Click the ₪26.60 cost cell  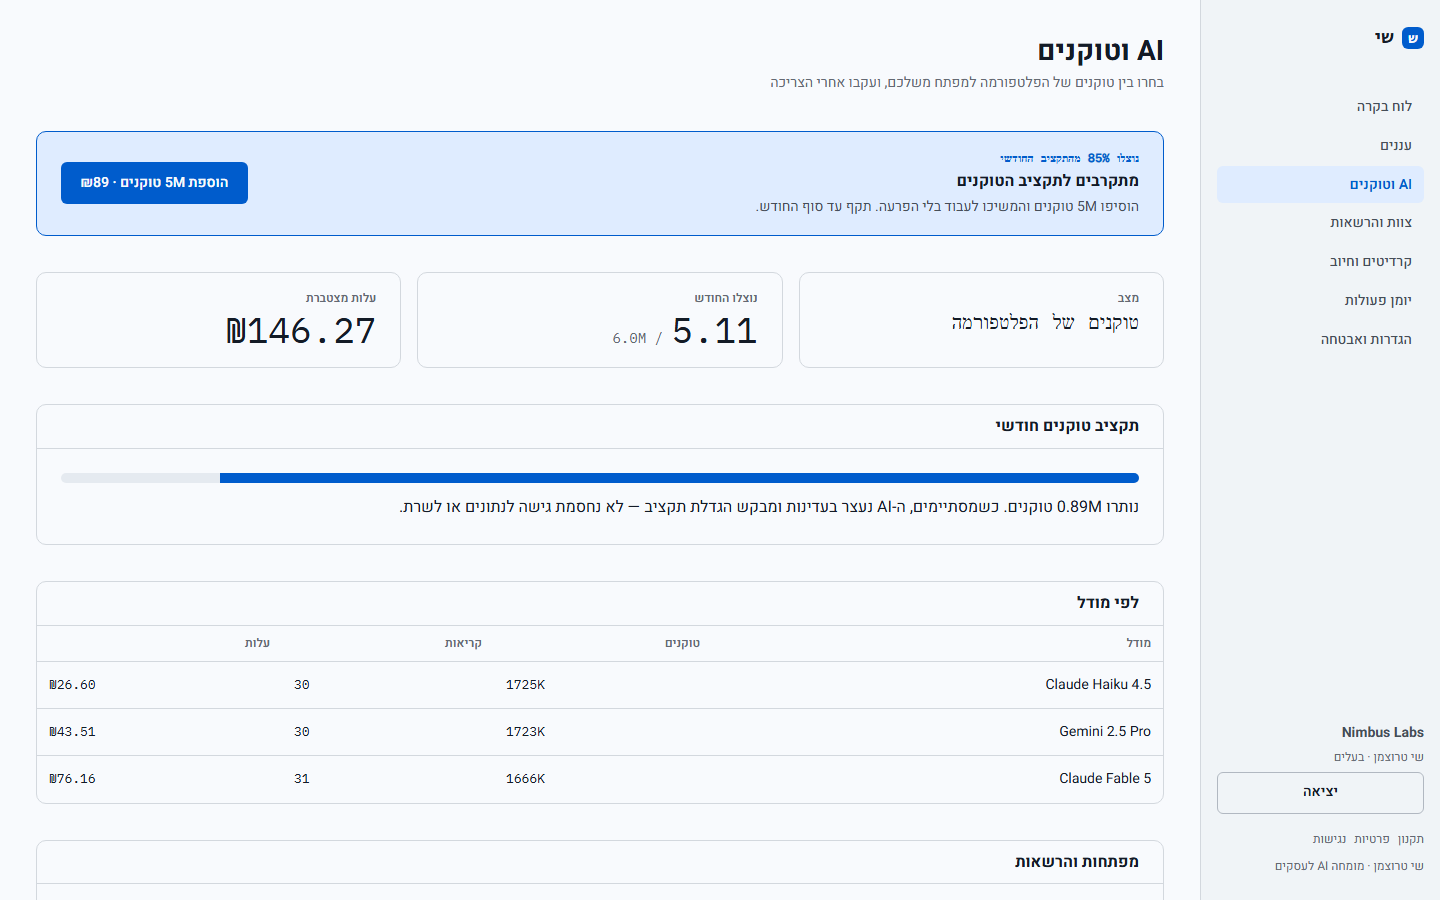(72, 685)
